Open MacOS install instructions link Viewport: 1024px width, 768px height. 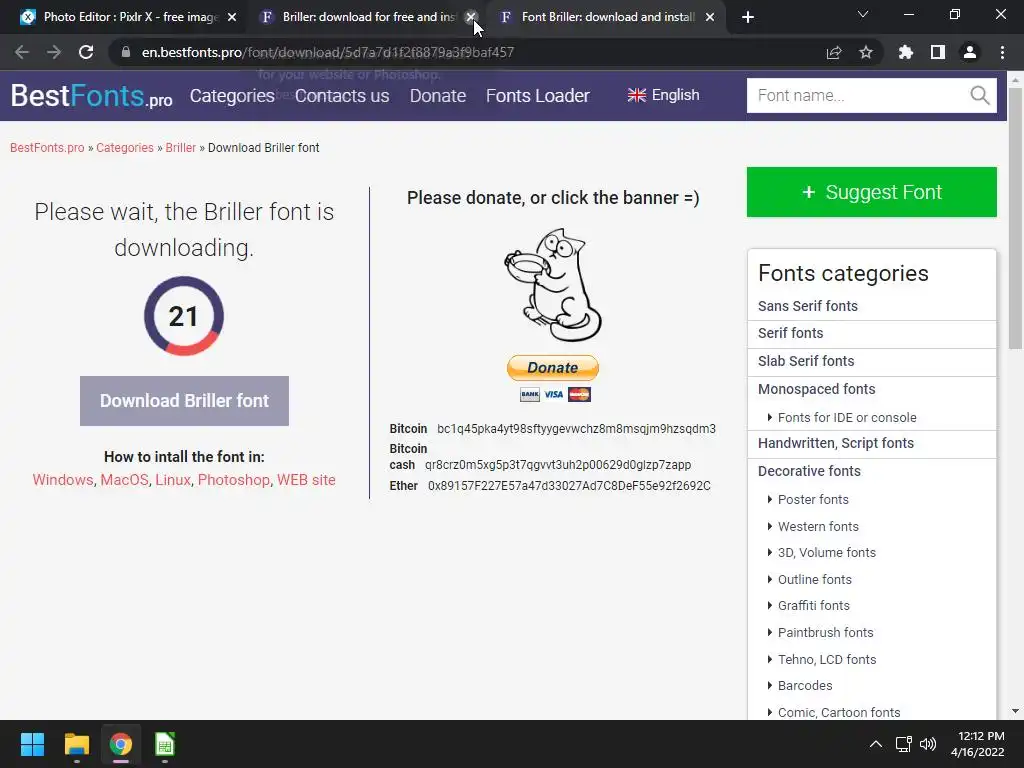point(125,480)
